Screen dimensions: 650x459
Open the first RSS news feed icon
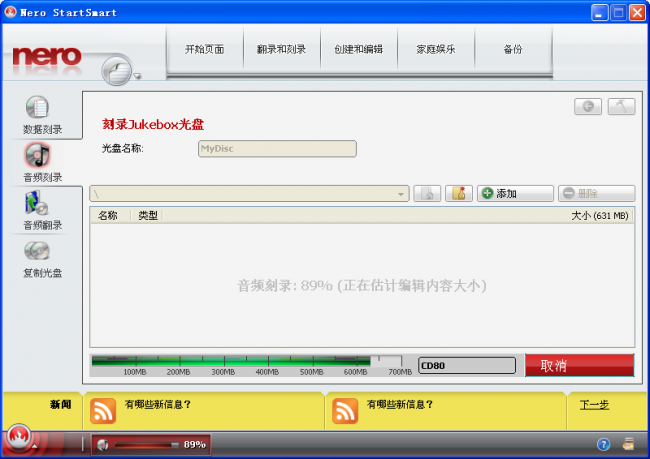click(103, 411)
